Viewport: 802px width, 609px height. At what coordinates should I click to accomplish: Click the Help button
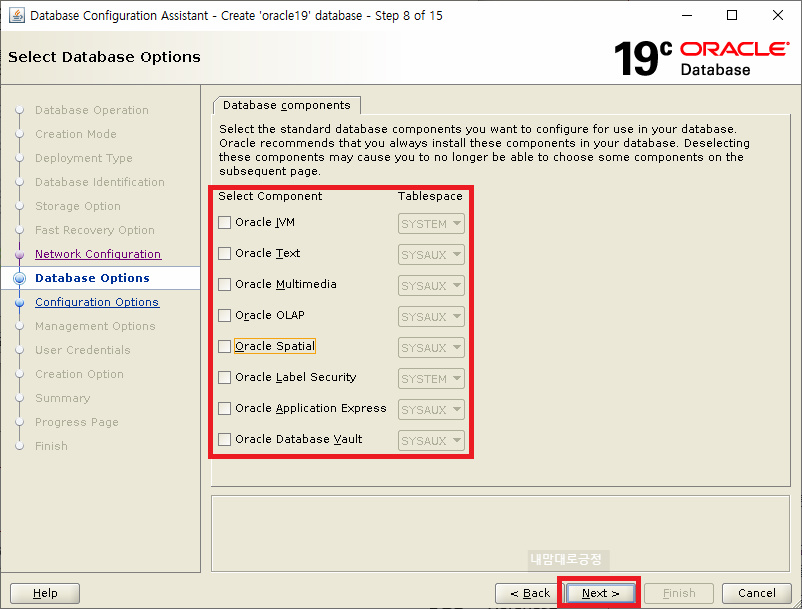click(x=45, y=593)
